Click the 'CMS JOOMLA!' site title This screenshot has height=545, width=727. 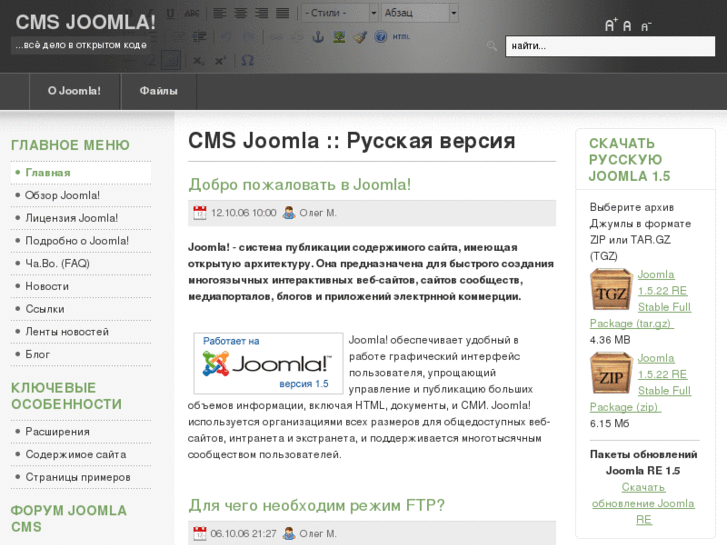[x=86, y=22]
